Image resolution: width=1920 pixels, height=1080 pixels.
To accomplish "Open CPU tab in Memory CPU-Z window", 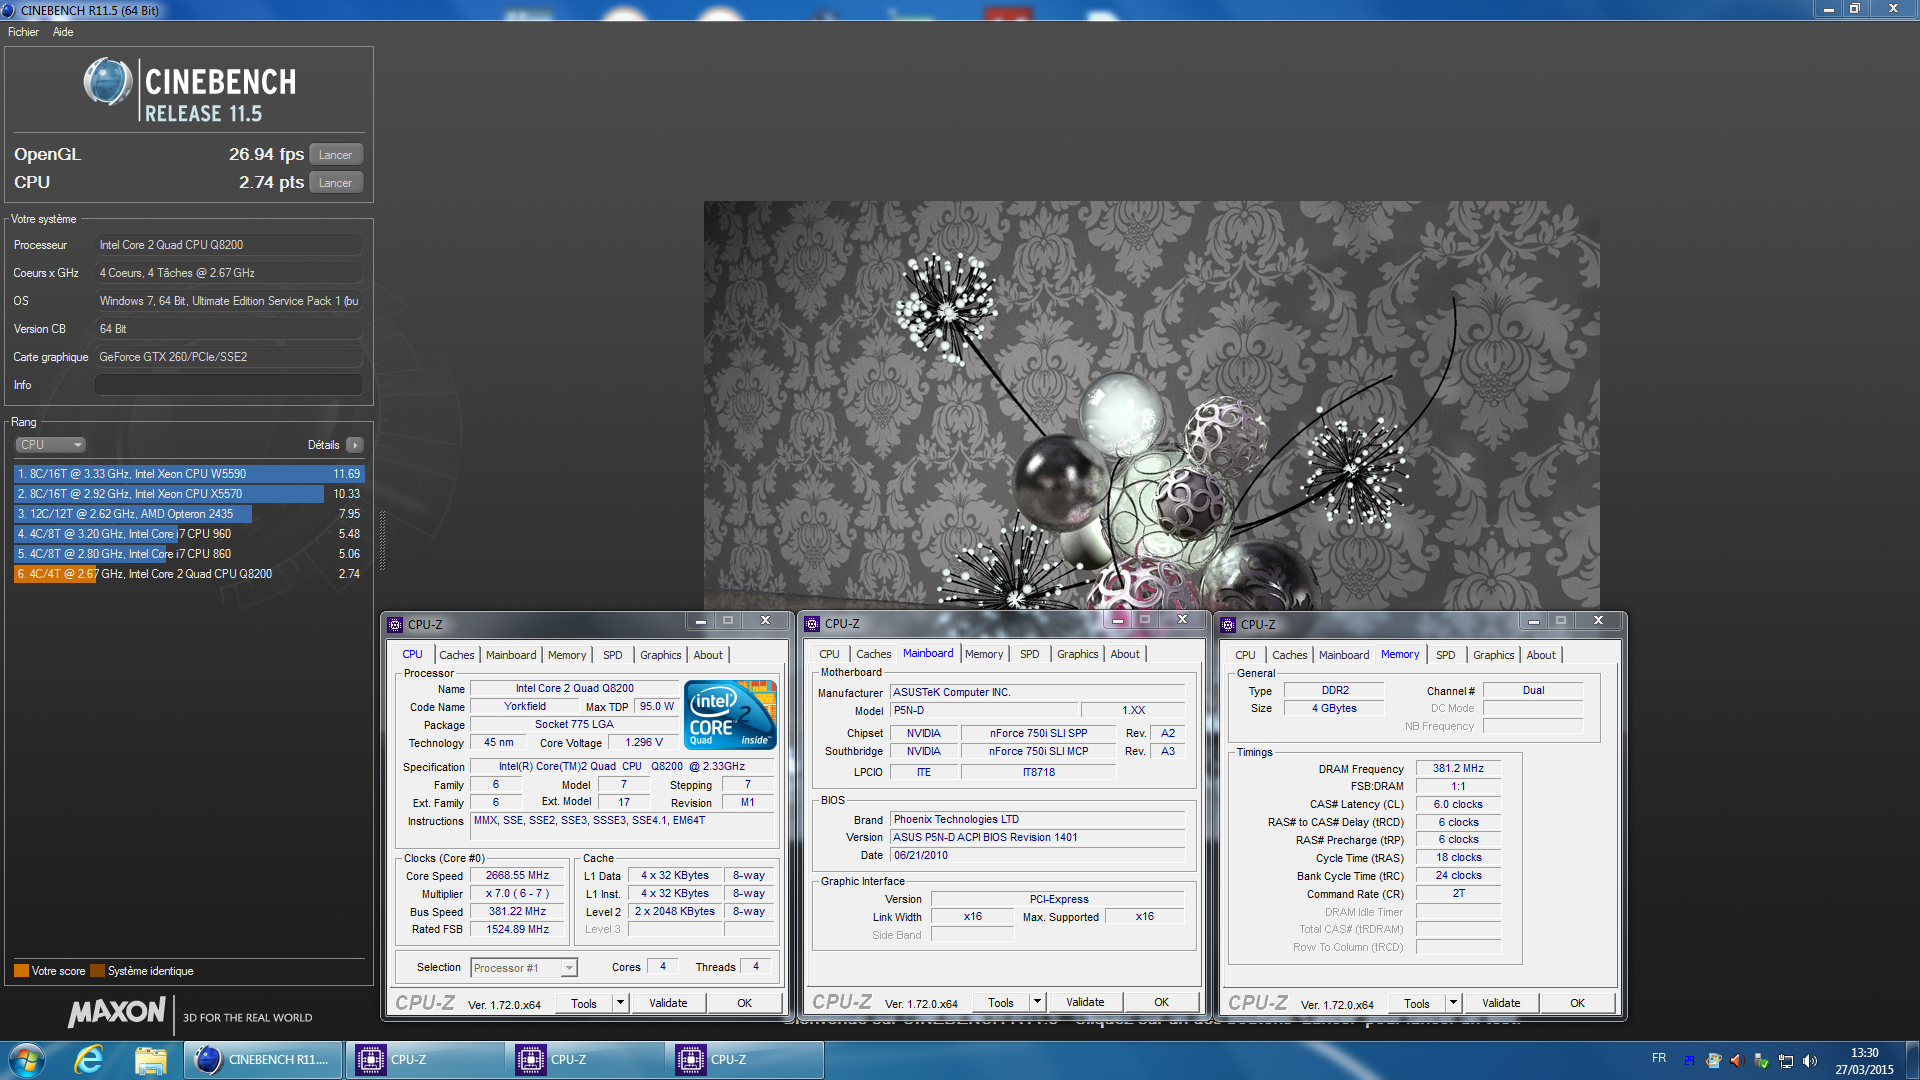I will tap(1245, 655).
